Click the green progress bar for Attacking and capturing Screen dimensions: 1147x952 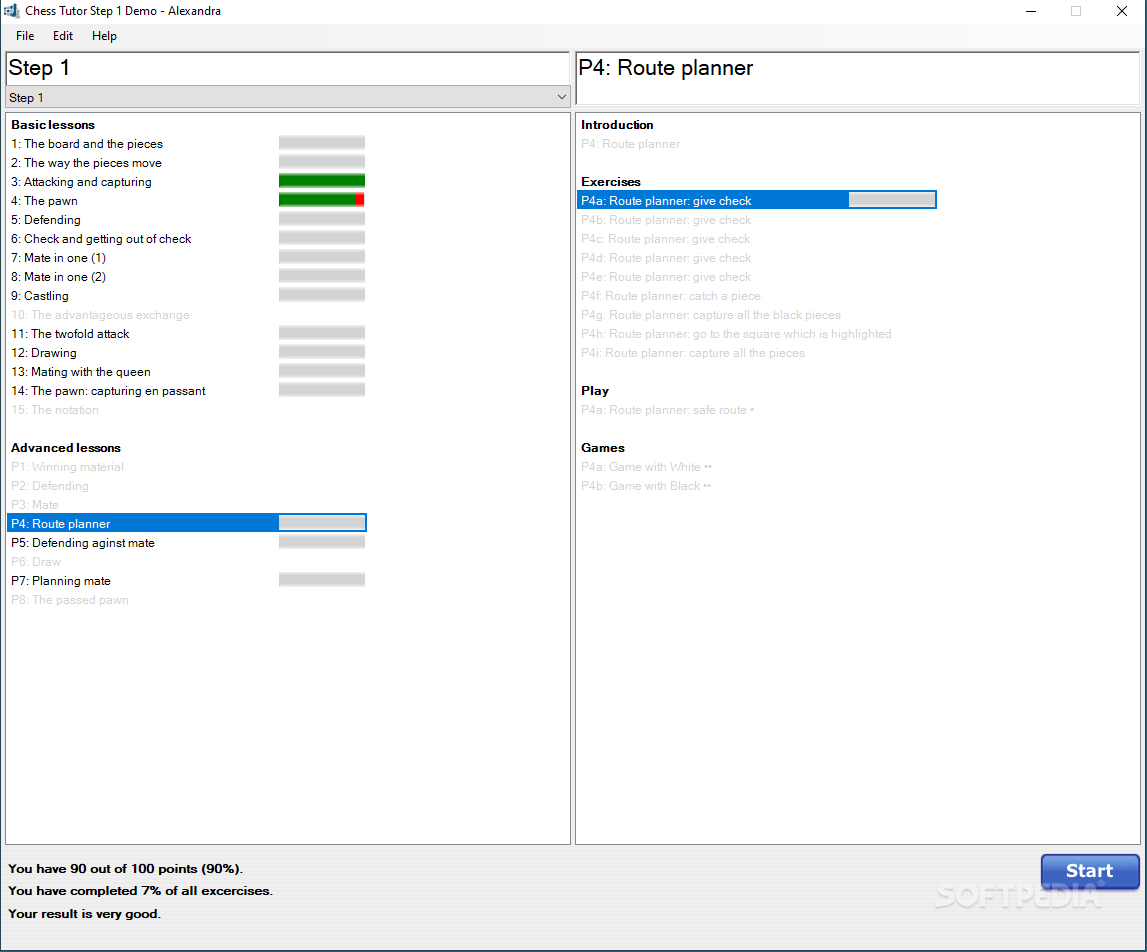tap(322, 181)
